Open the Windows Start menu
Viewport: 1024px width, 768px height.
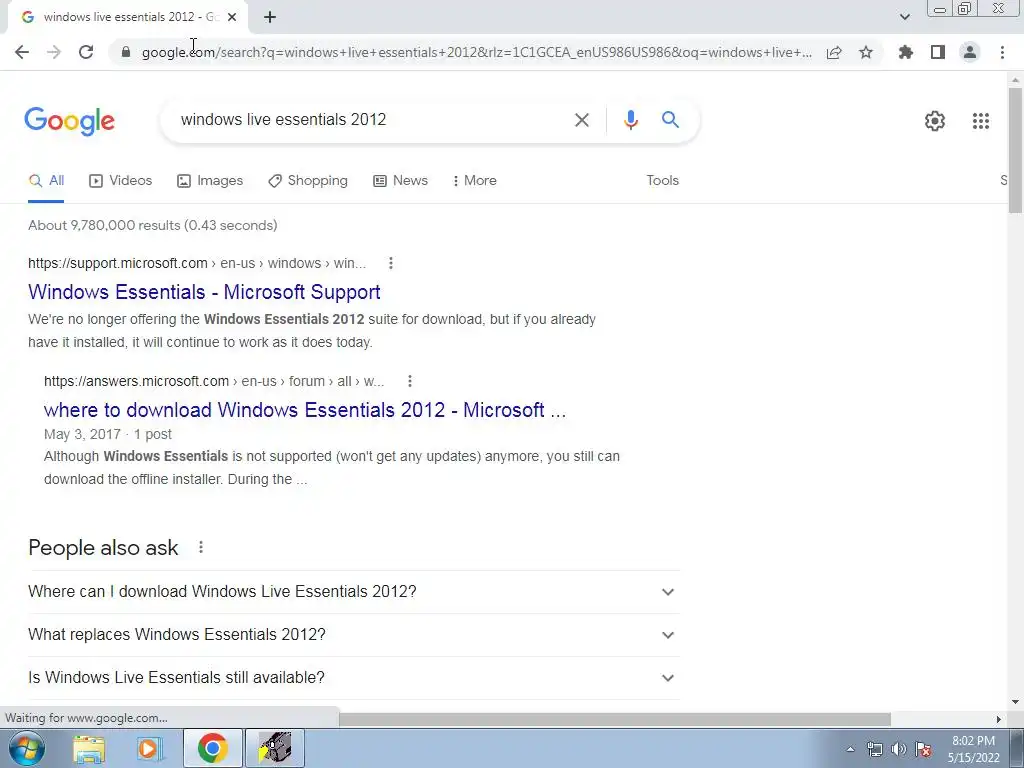[26, 748]
